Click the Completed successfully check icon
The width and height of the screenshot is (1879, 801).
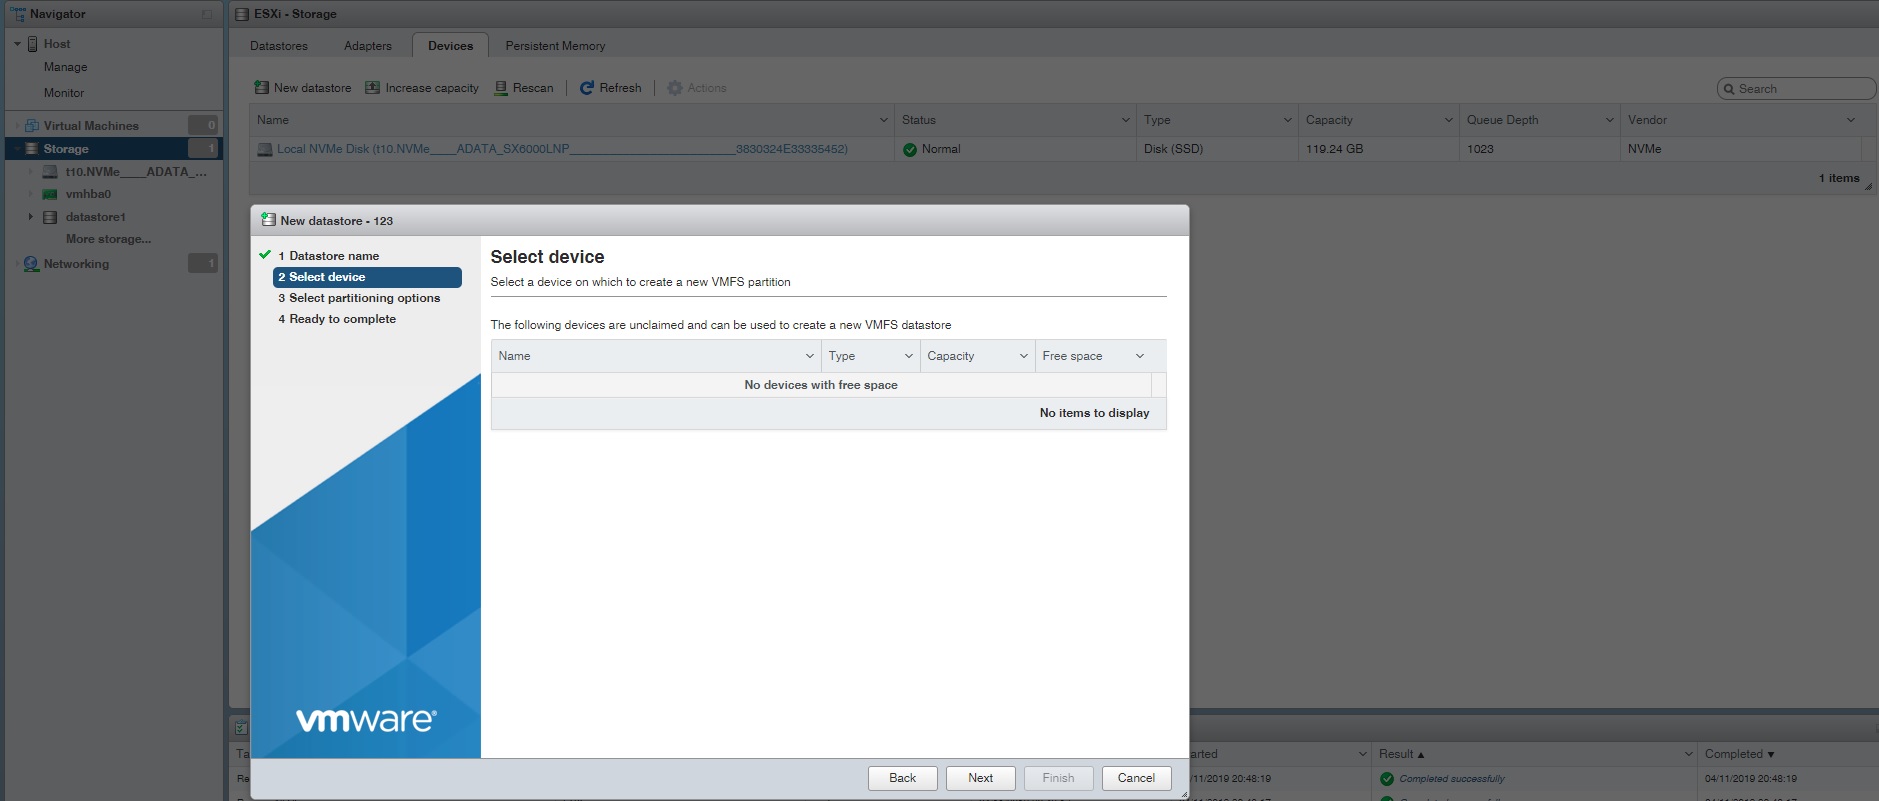(1387, 779)
